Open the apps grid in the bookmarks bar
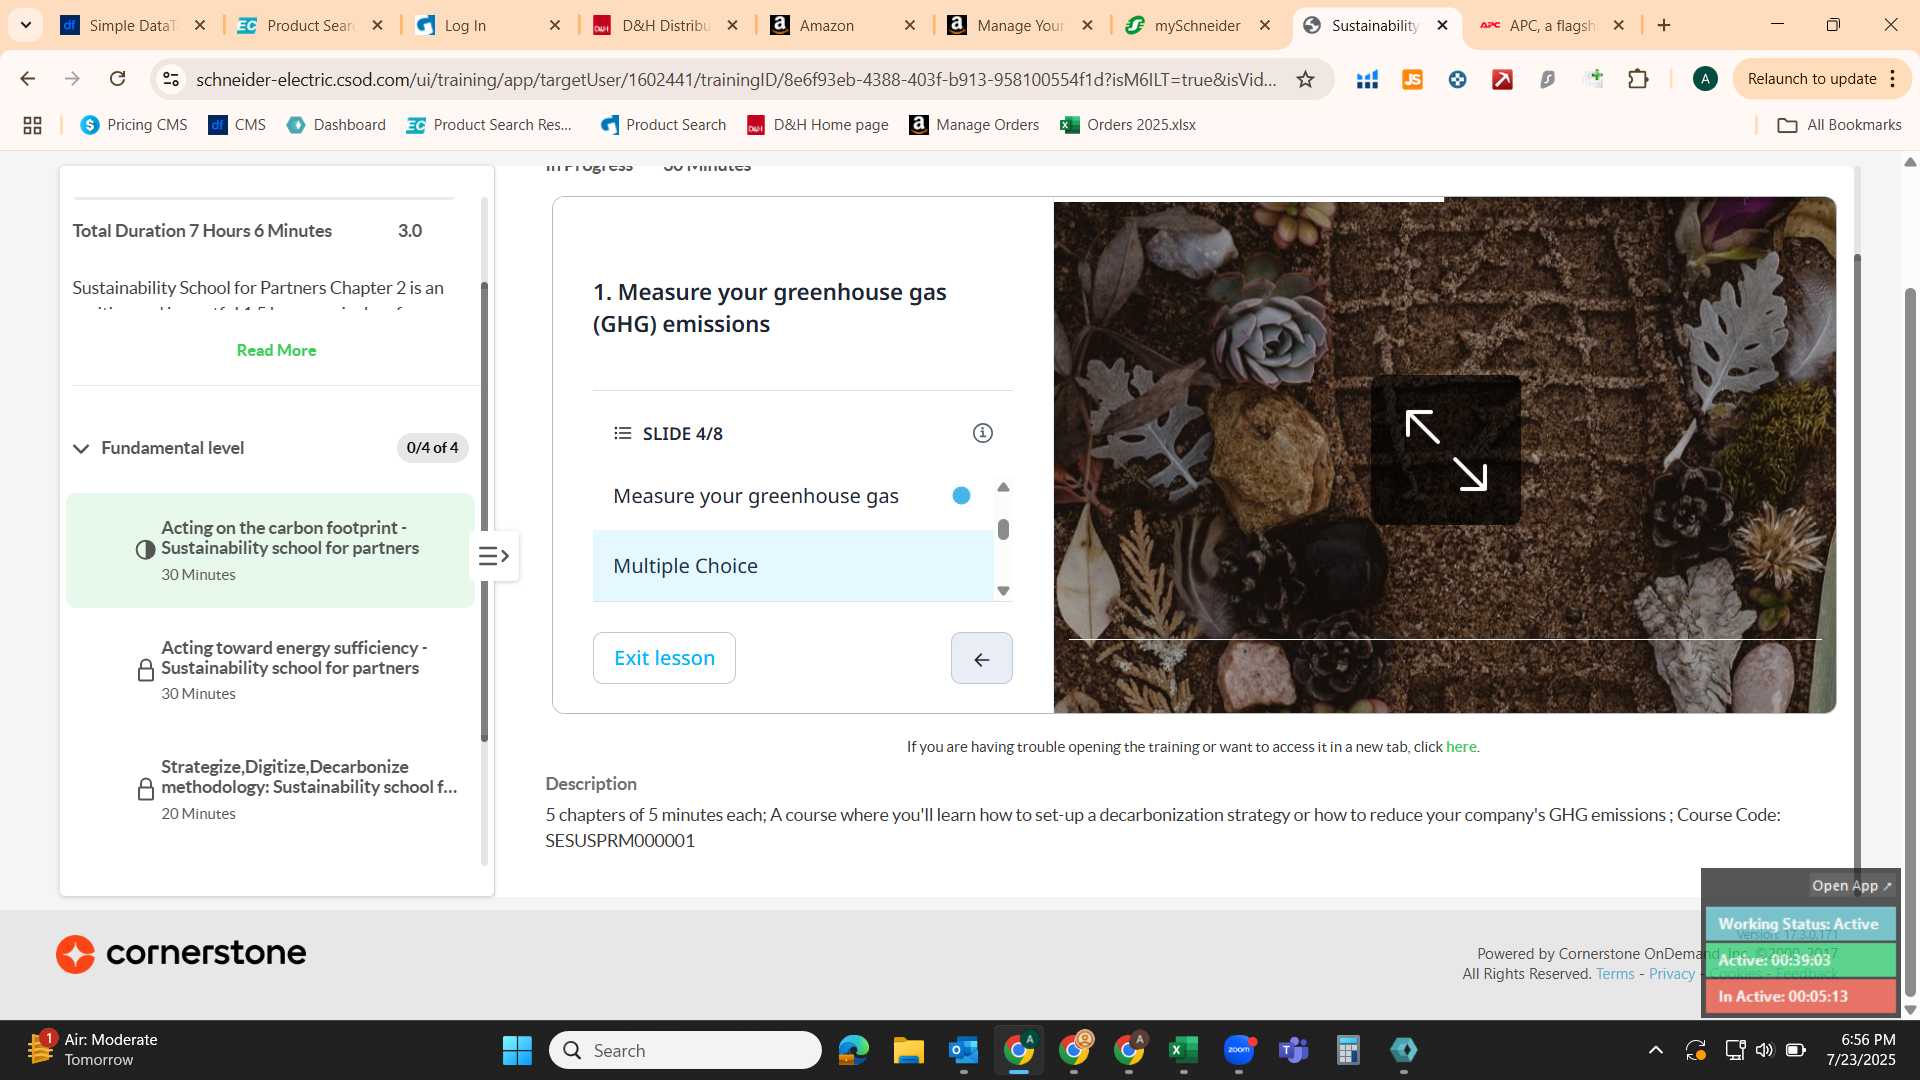The image size is (1920, 1080). [x=32, y=125]
